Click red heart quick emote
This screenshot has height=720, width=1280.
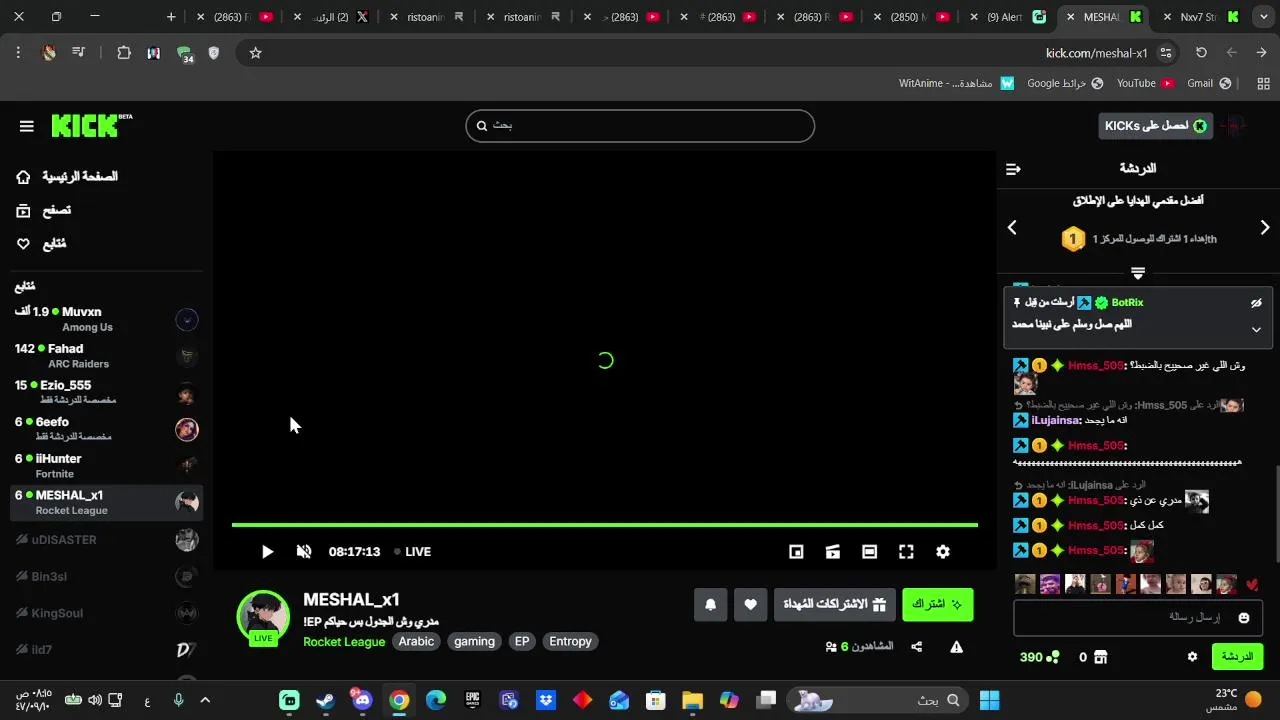pos(1252,585)
